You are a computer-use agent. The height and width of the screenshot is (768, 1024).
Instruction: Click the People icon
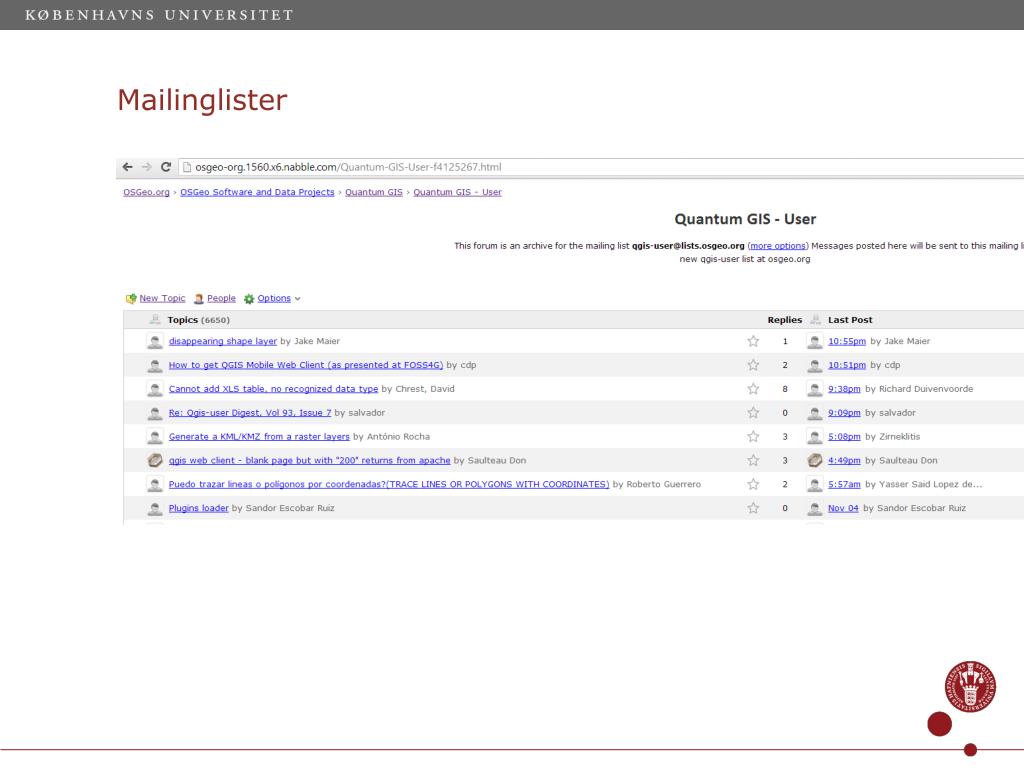click(x=199, y=298)
